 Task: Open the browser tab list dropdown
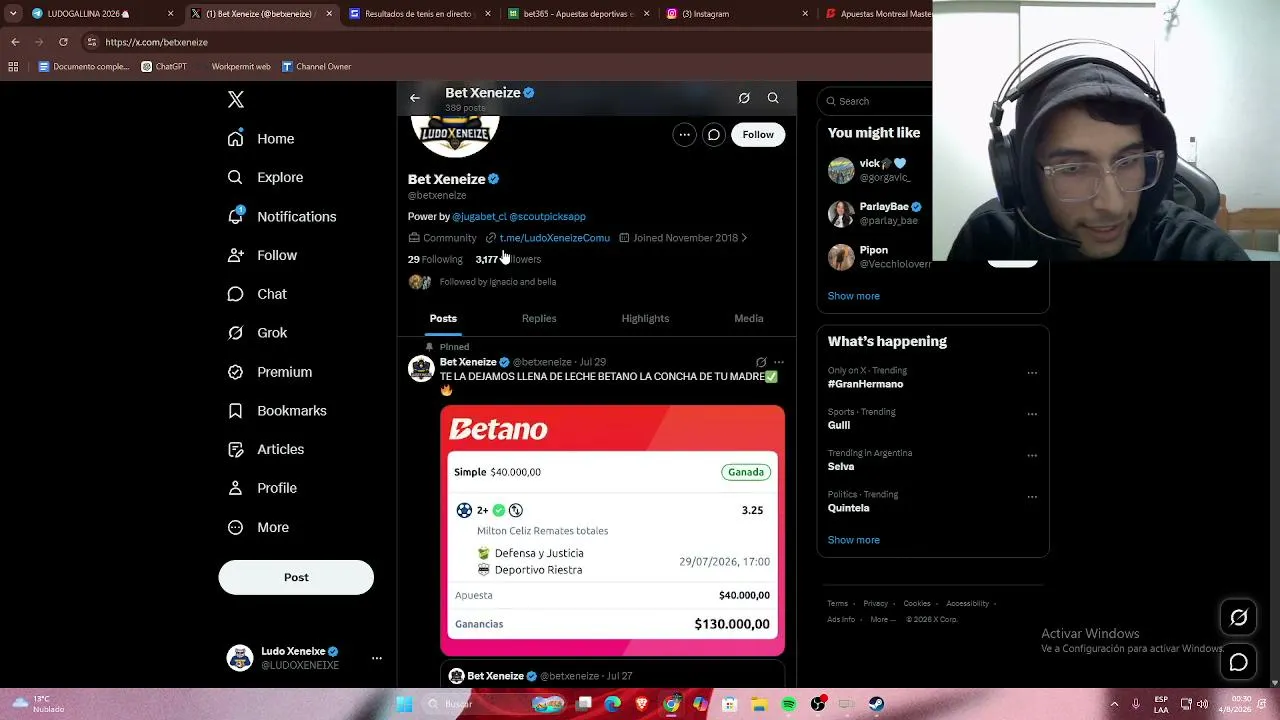click(x=13, y=14)
